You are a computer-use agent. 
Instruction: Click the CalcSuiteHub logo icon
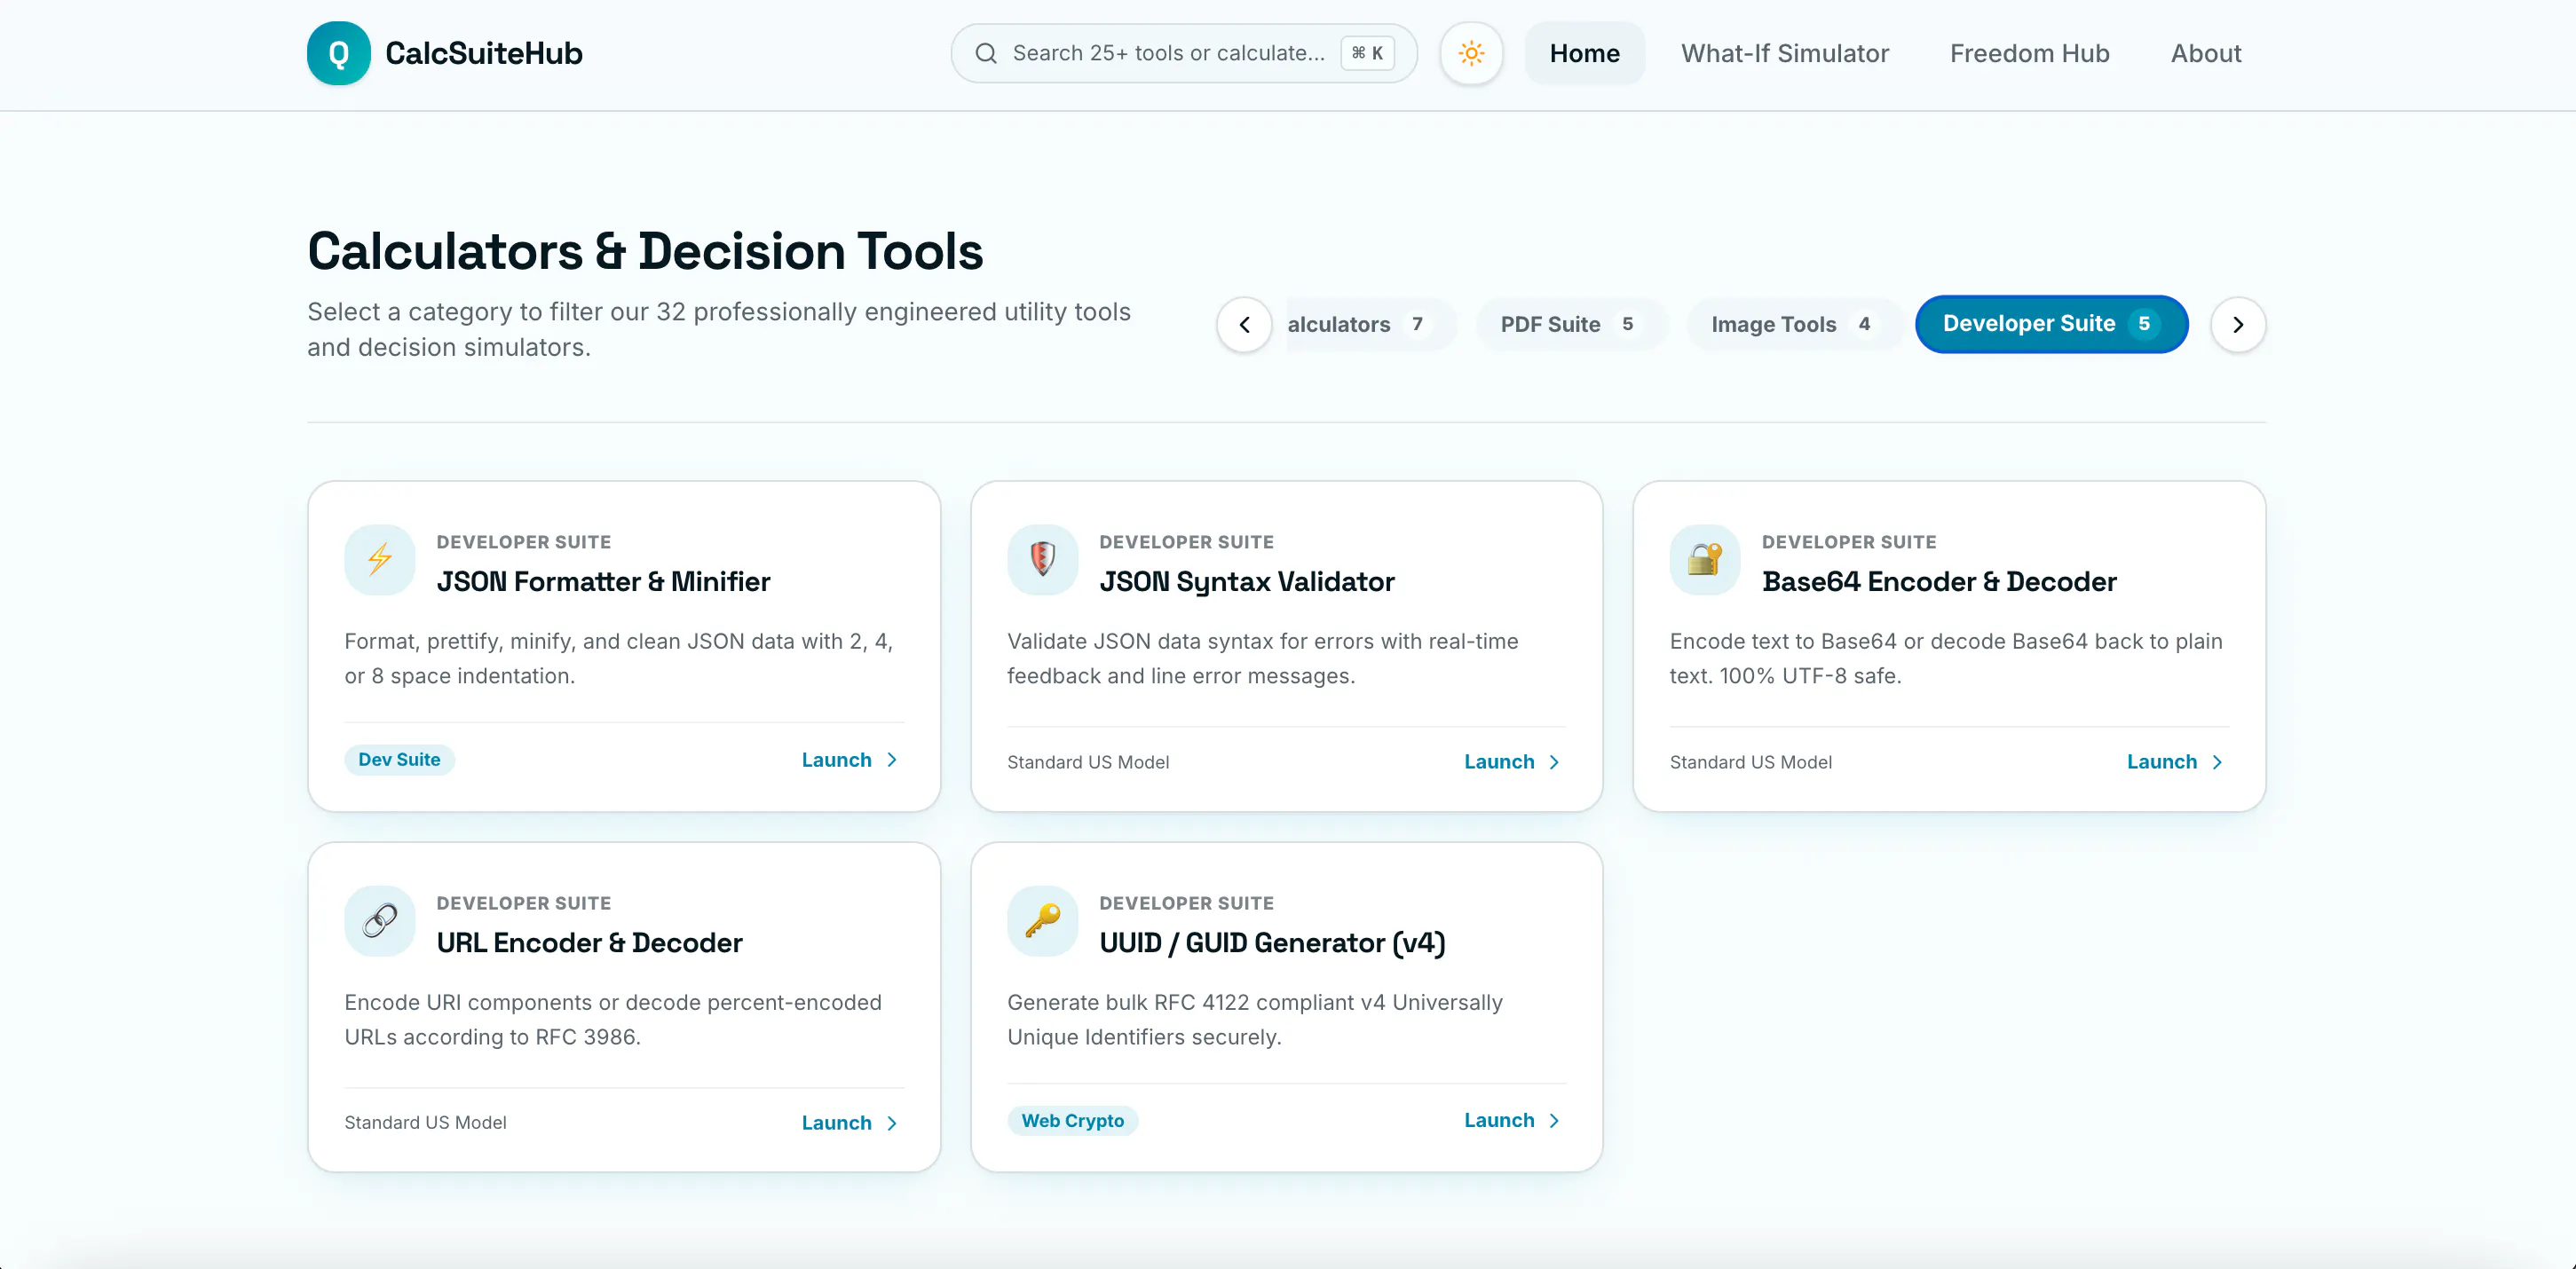pyautogui.click(x=338, y=53)
